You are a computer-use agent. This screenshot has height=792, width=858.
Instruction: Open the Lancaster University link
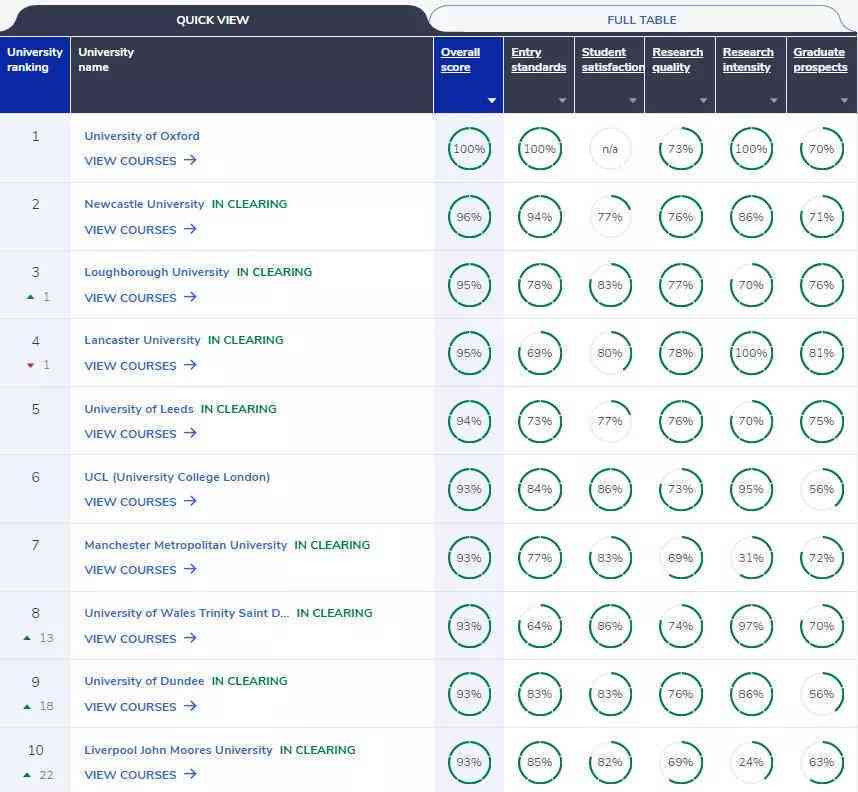pos(142,340)
